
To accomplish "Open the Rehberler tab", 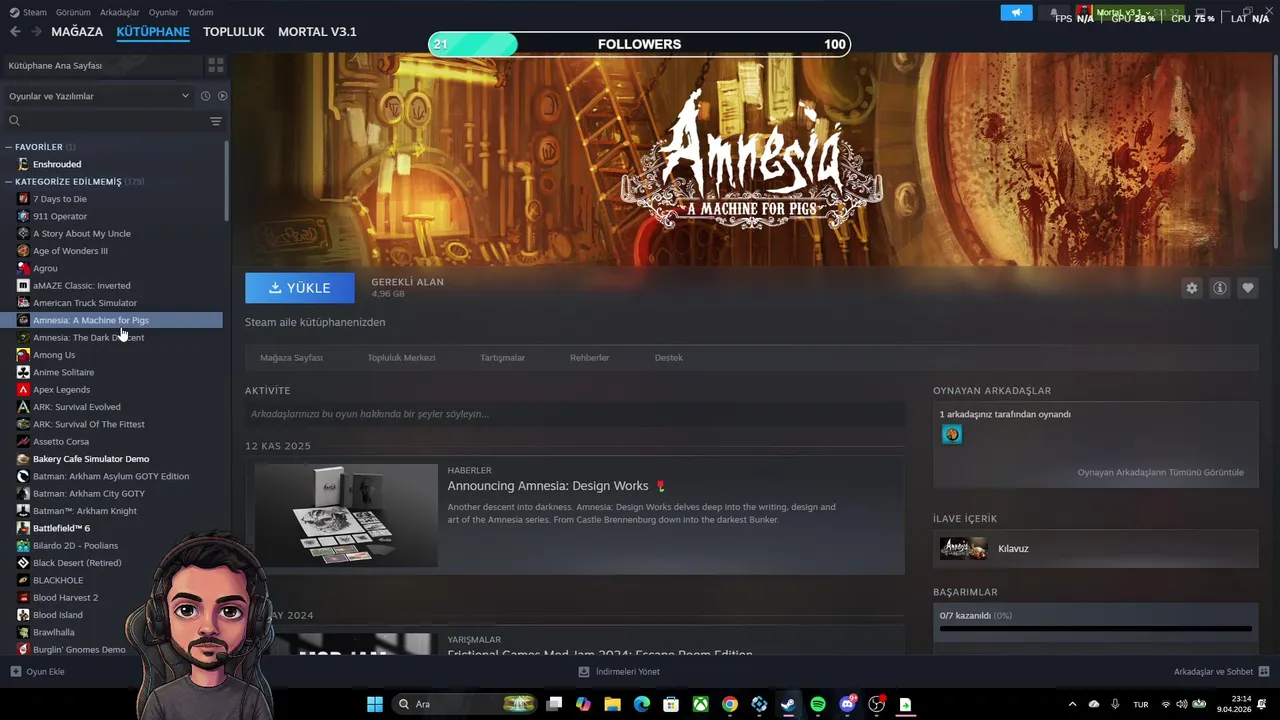I will [x=589, y=358].
